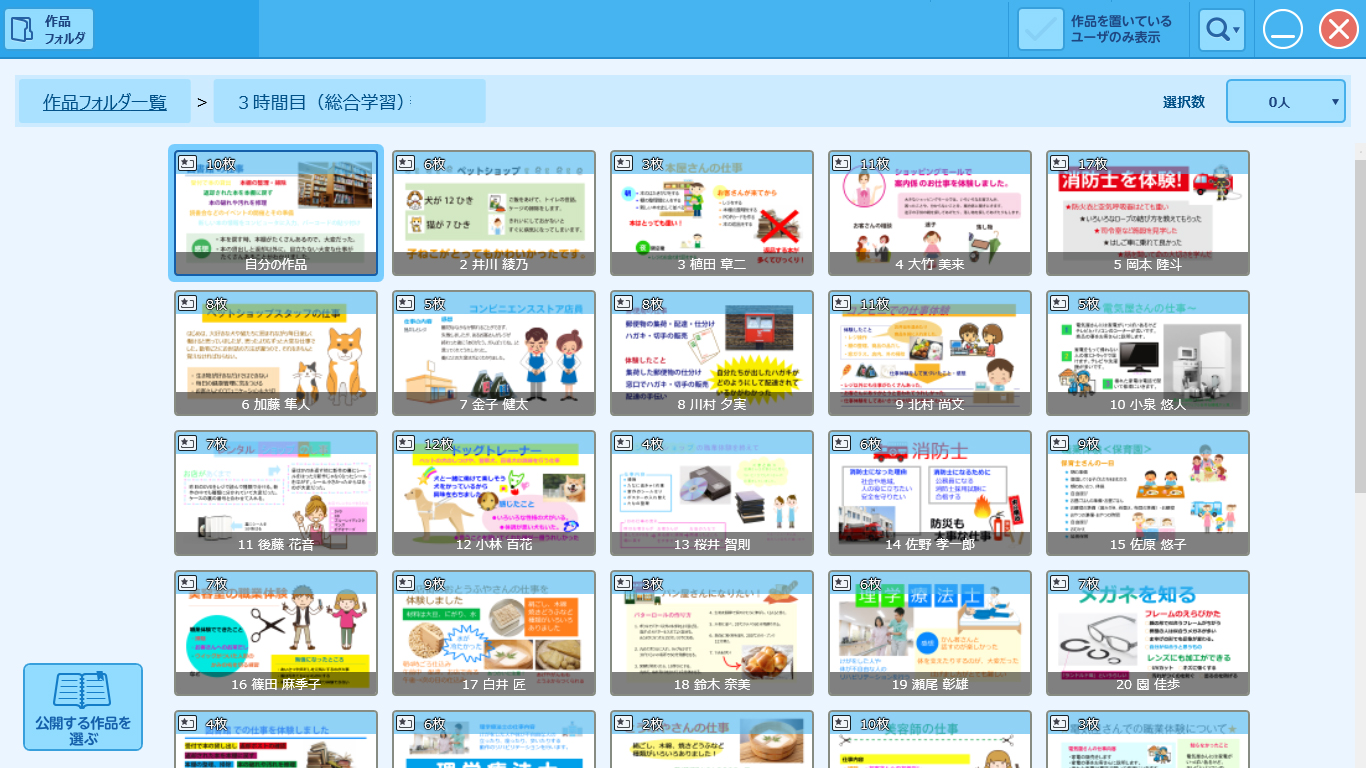The image size is (1366, 768).
Task: Open 岡本 陸斗's work thumbnail
Action: coord(1148,213)
